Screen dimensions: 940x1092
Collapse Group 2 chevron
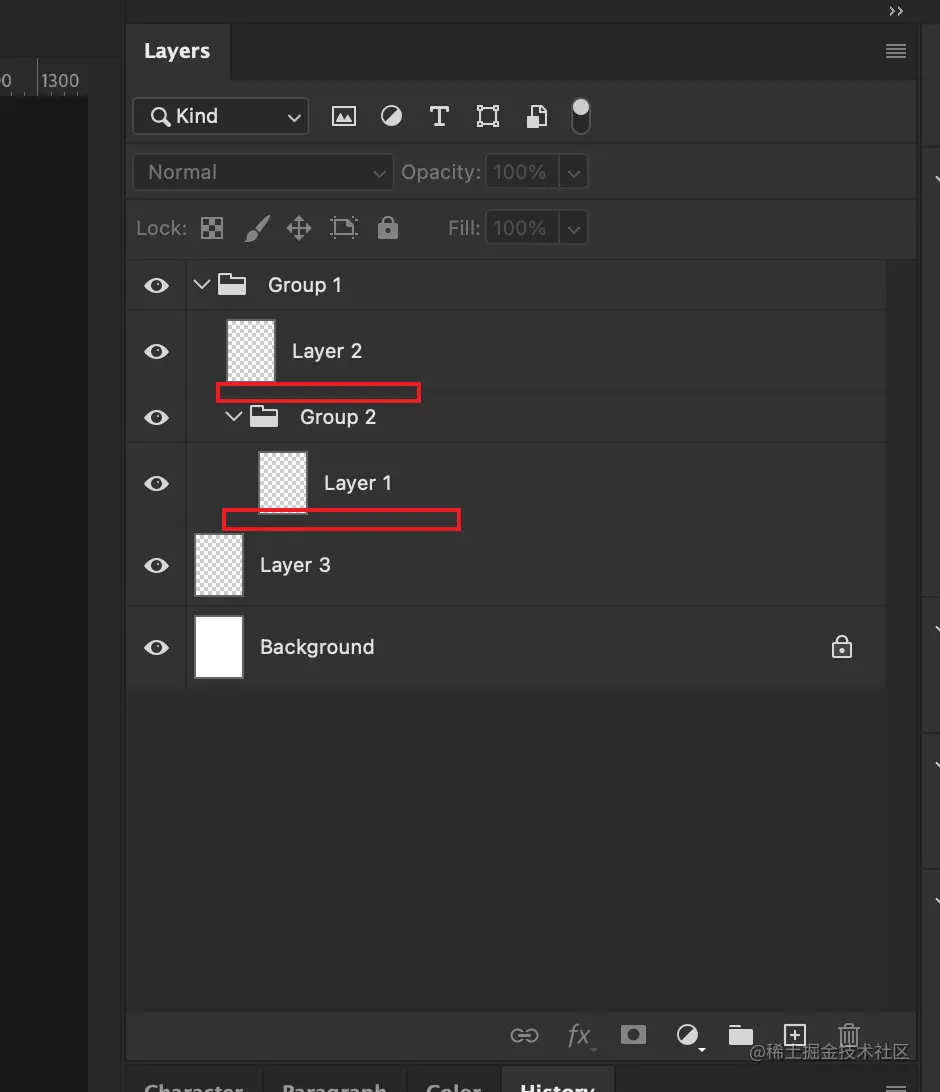pyautogui.click(x=234, y=416)
